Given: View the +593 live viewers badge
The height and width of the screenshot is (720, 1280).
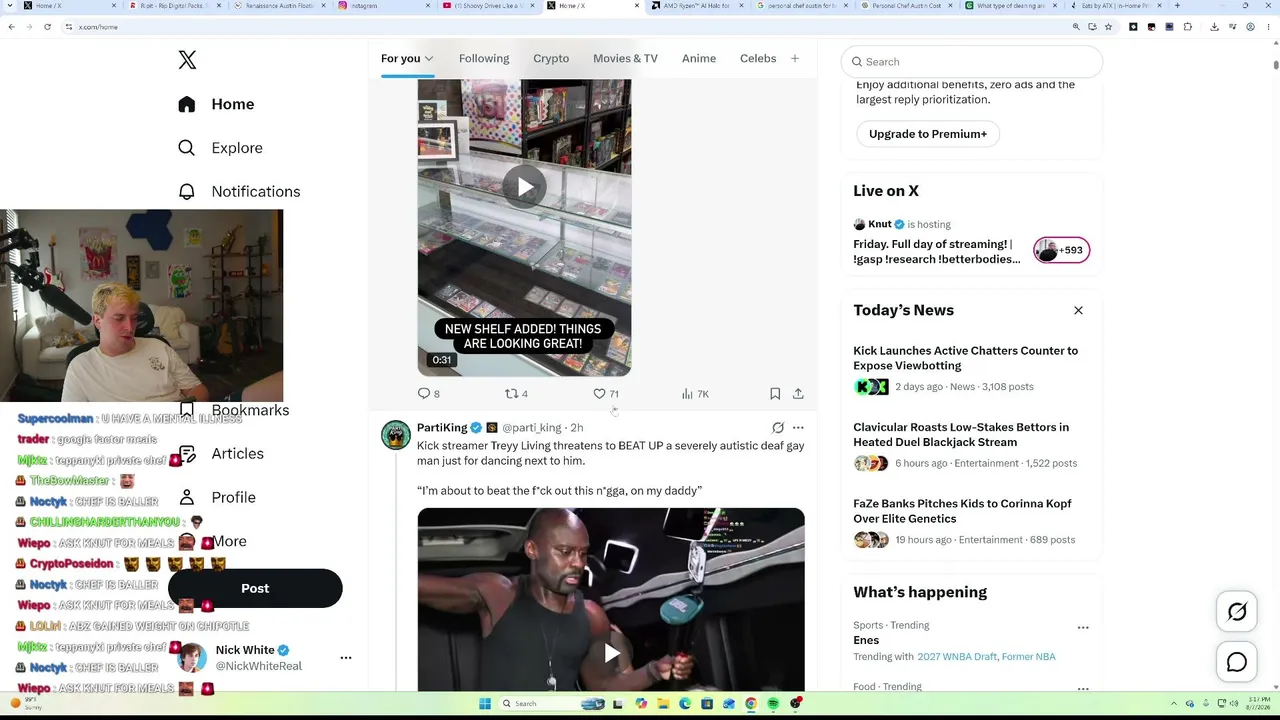Looking at the screenshot, I should point(1061,250).
